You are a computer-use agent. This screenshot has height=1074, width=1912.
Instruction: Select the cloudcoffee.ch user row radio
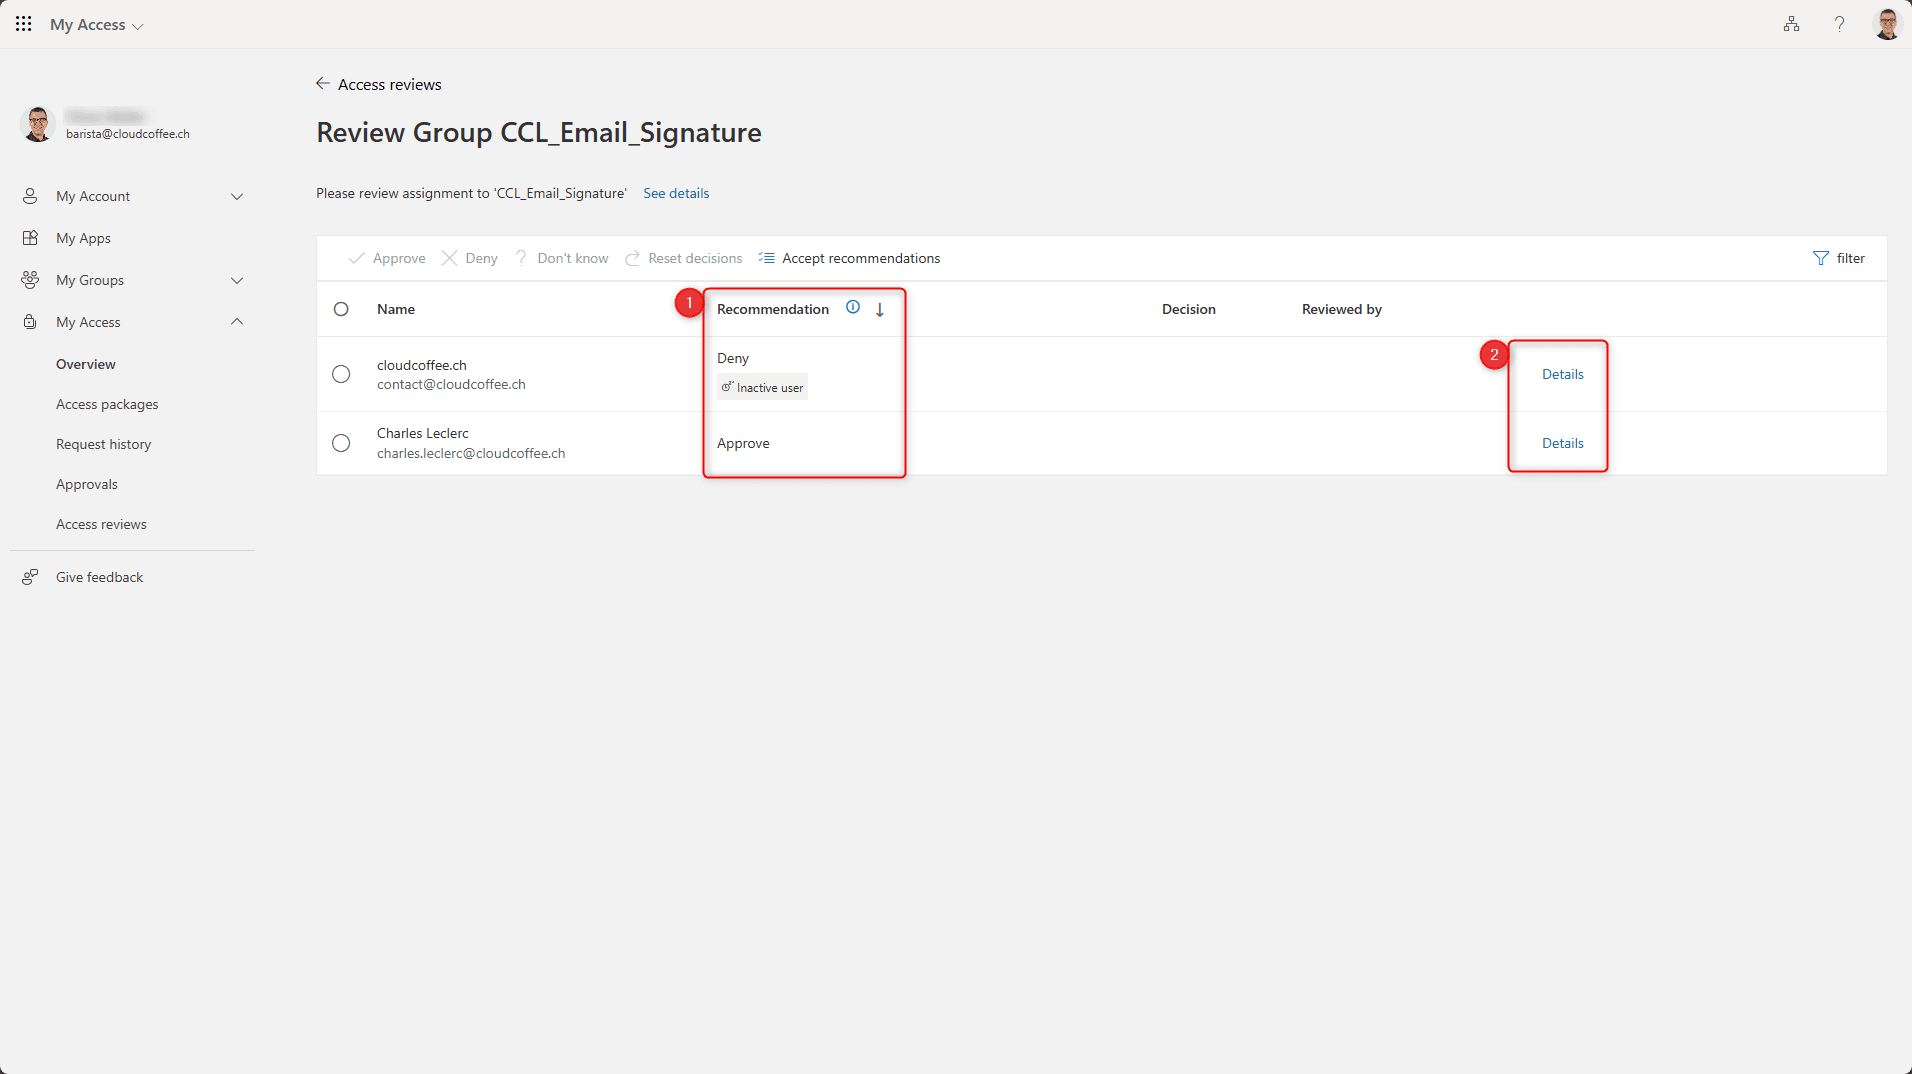(341, 374)
